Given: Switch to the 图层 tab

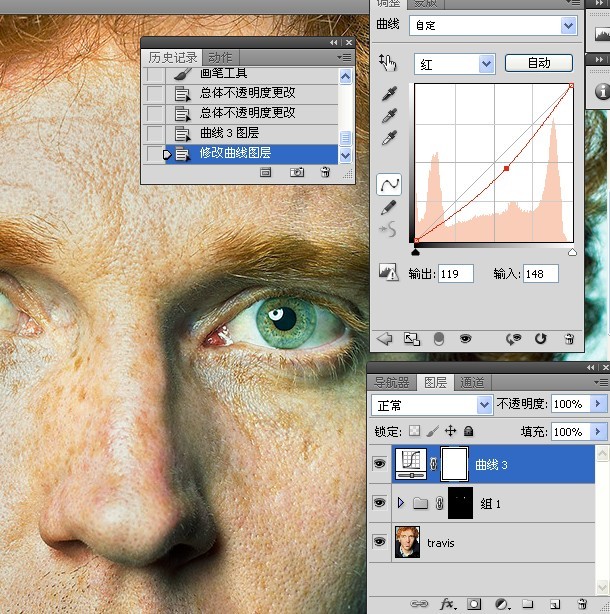Looking at the screenshot, I should (435, 382).
